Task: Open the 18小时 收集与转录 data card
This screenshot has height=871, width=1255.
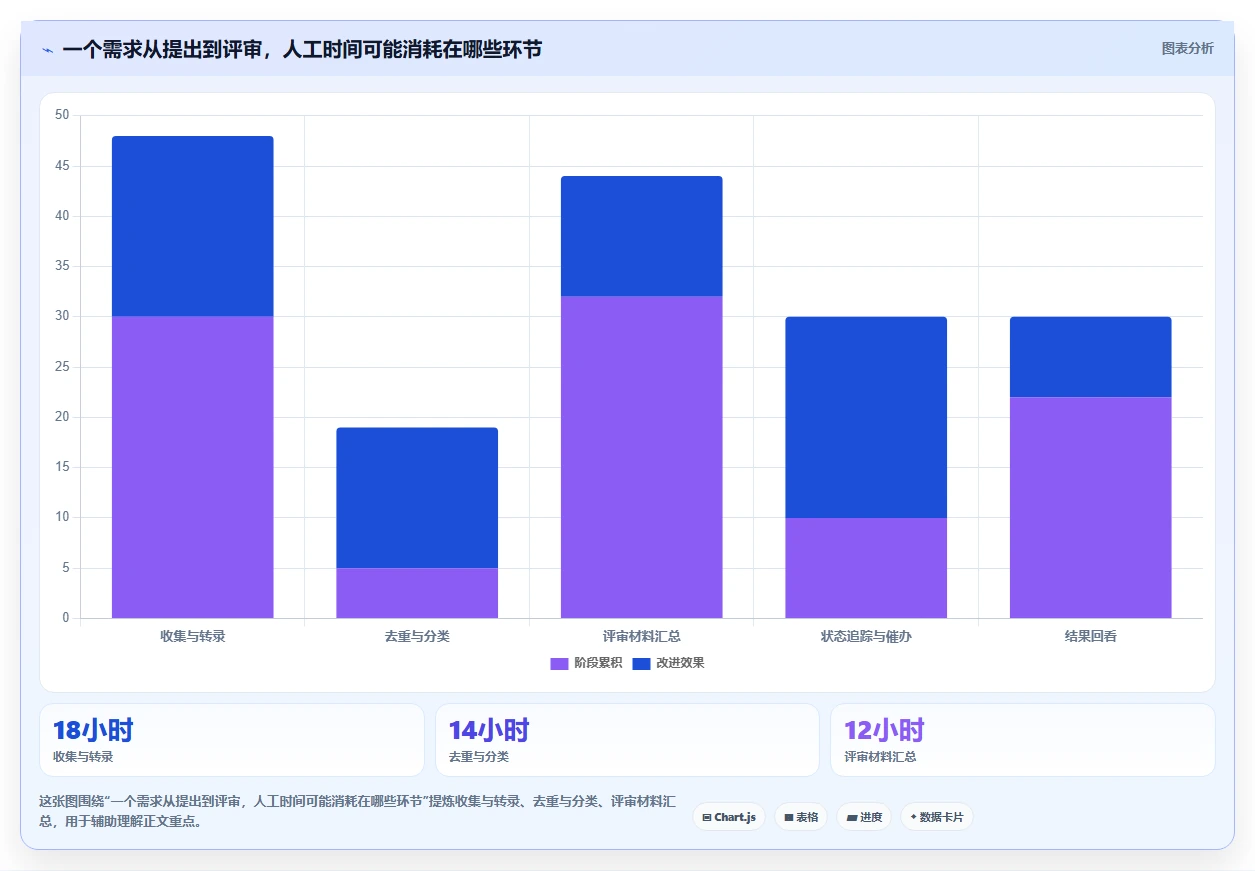Action: coord(232,740)
